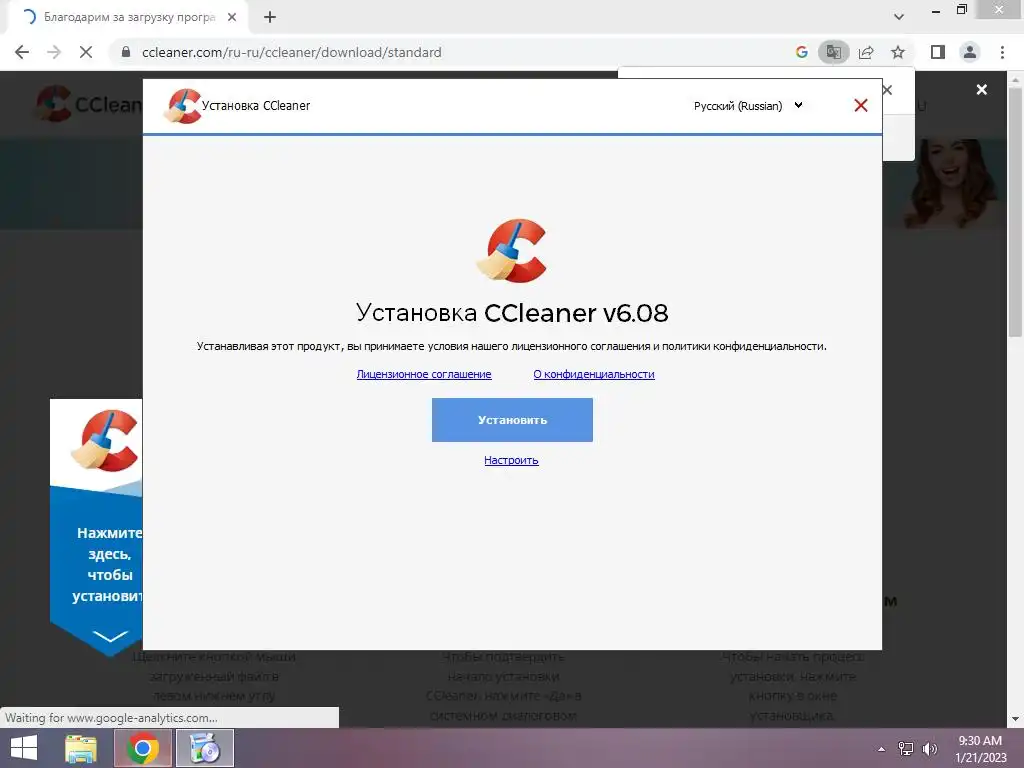Show hidden system tray icons
The height and width of the screenshot is (768, 1024).
pos(882,749)
